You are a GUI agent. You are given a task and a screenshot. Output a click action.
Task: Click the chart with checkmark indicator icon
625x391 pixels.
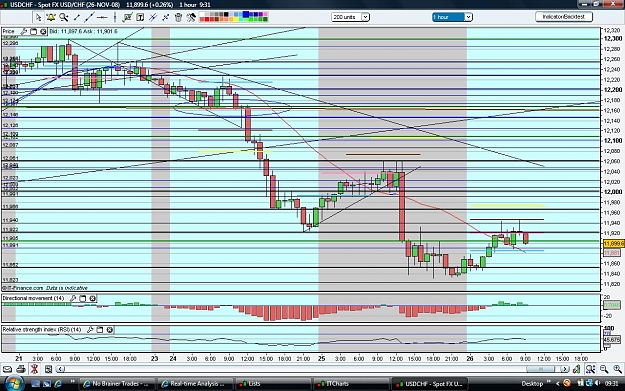pyautogui.click(x=127, y=17)
